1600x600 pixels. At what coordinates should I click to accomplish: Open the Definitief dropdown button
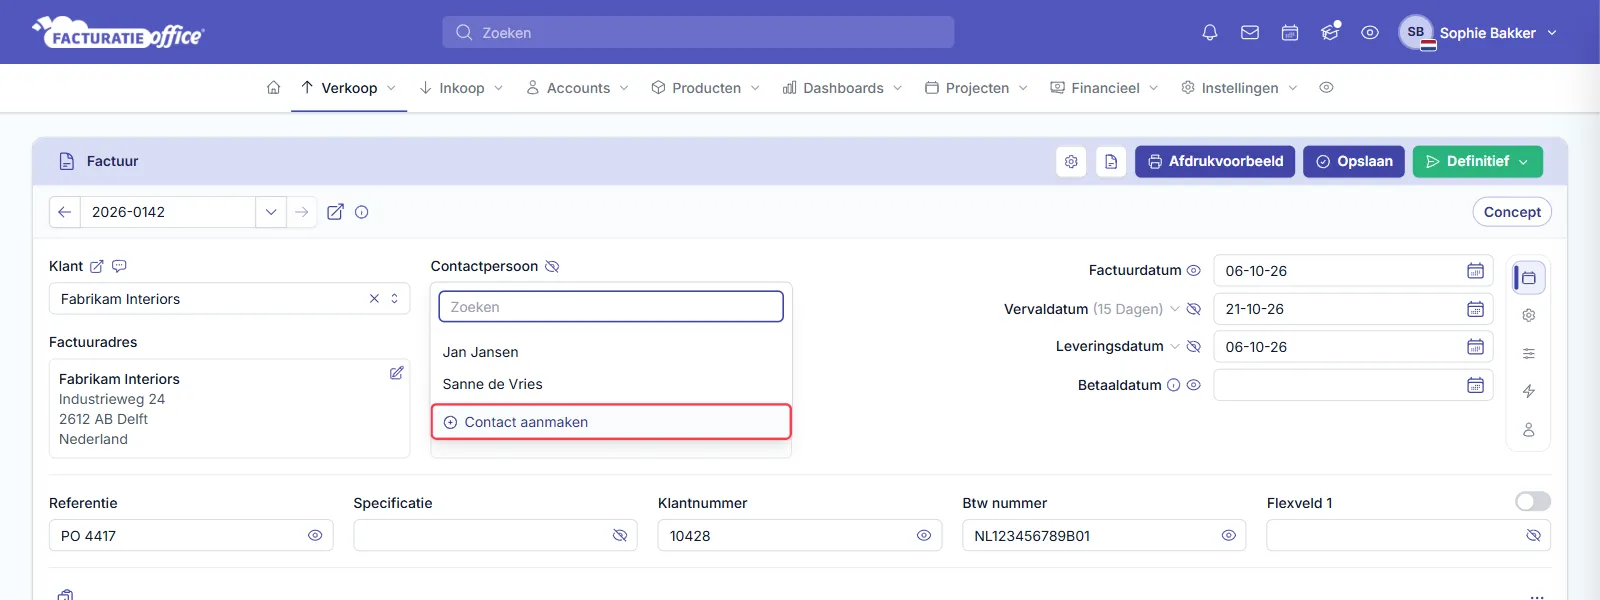(x=1478, y=162)
